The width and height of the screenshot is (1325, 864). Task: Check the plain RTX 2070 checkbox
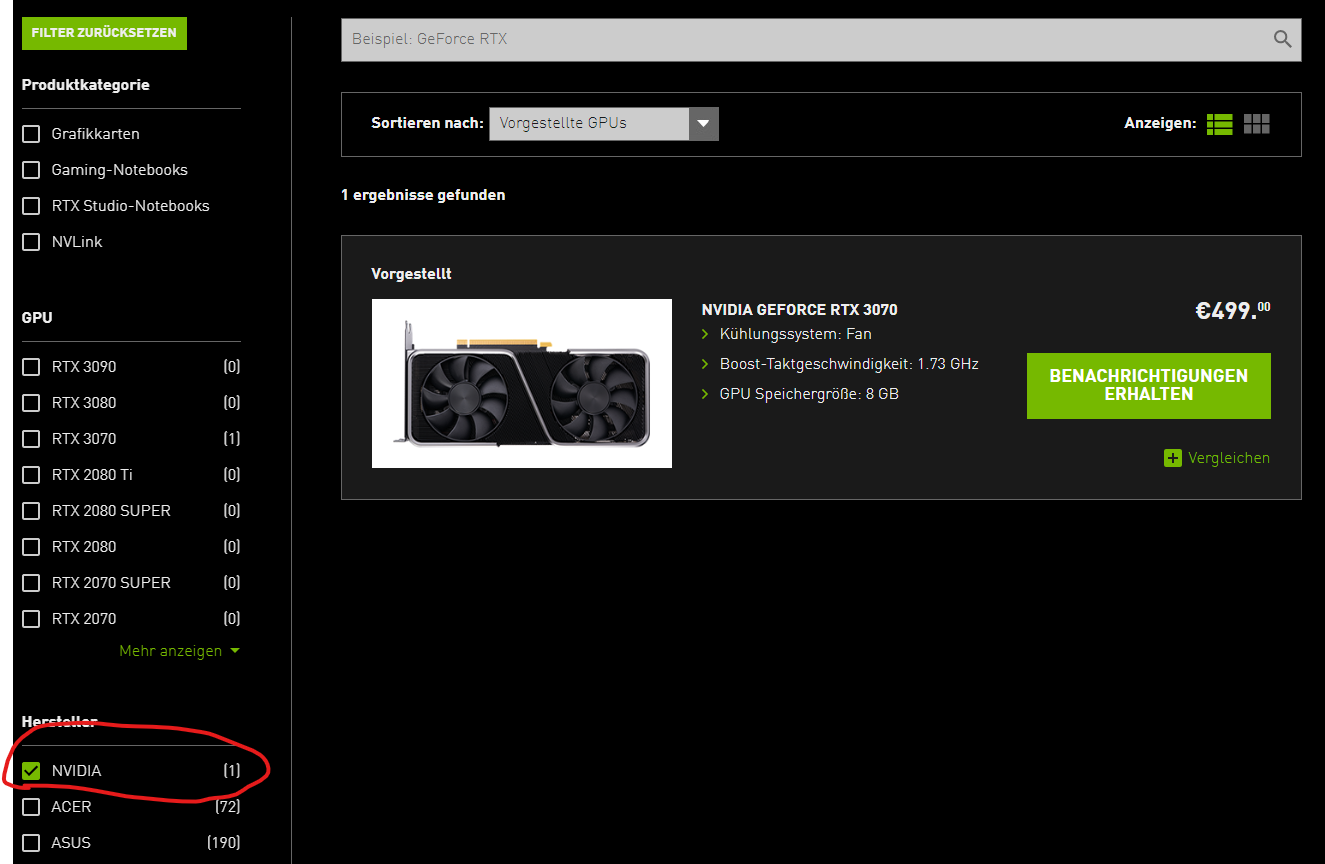[x=31, y=619]
